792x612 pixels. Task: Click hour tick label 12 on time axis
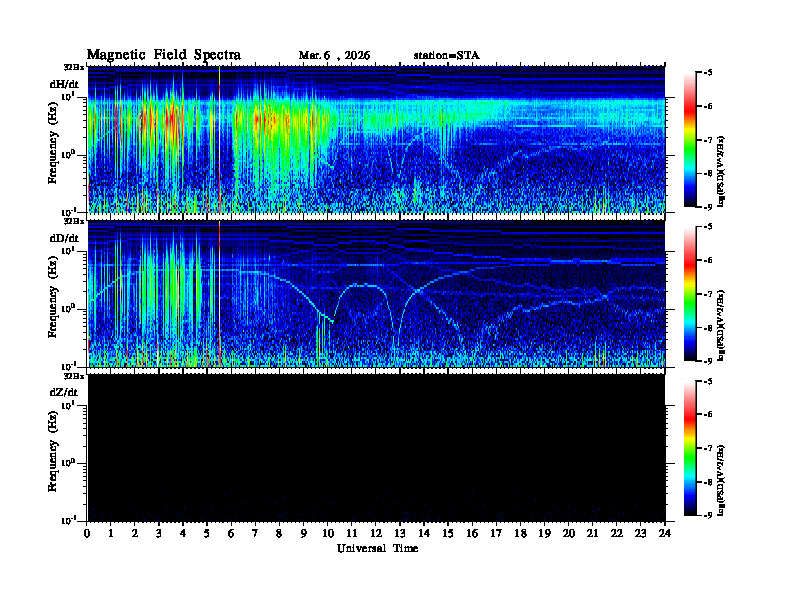click(376, 534)
